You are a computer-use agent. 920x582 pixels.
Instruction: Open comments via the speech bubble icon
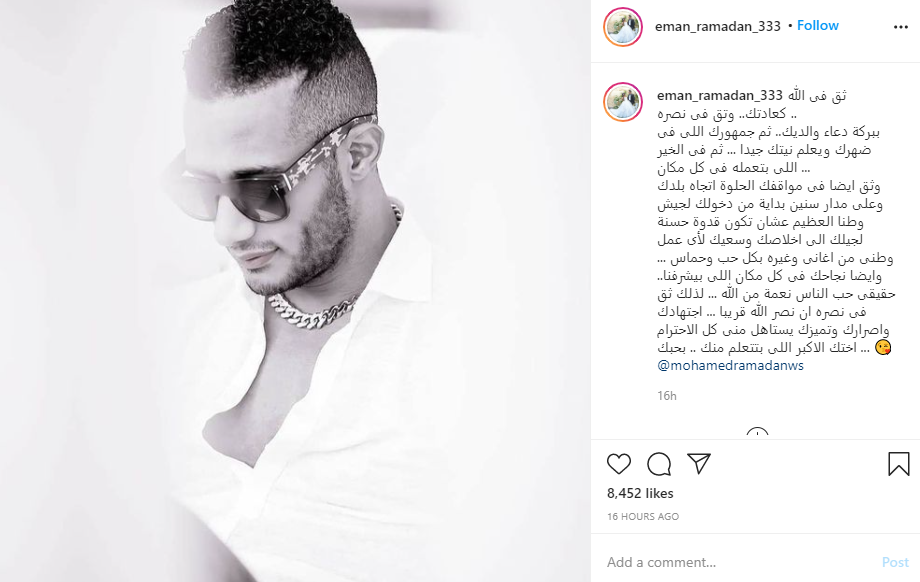(659, 464)
